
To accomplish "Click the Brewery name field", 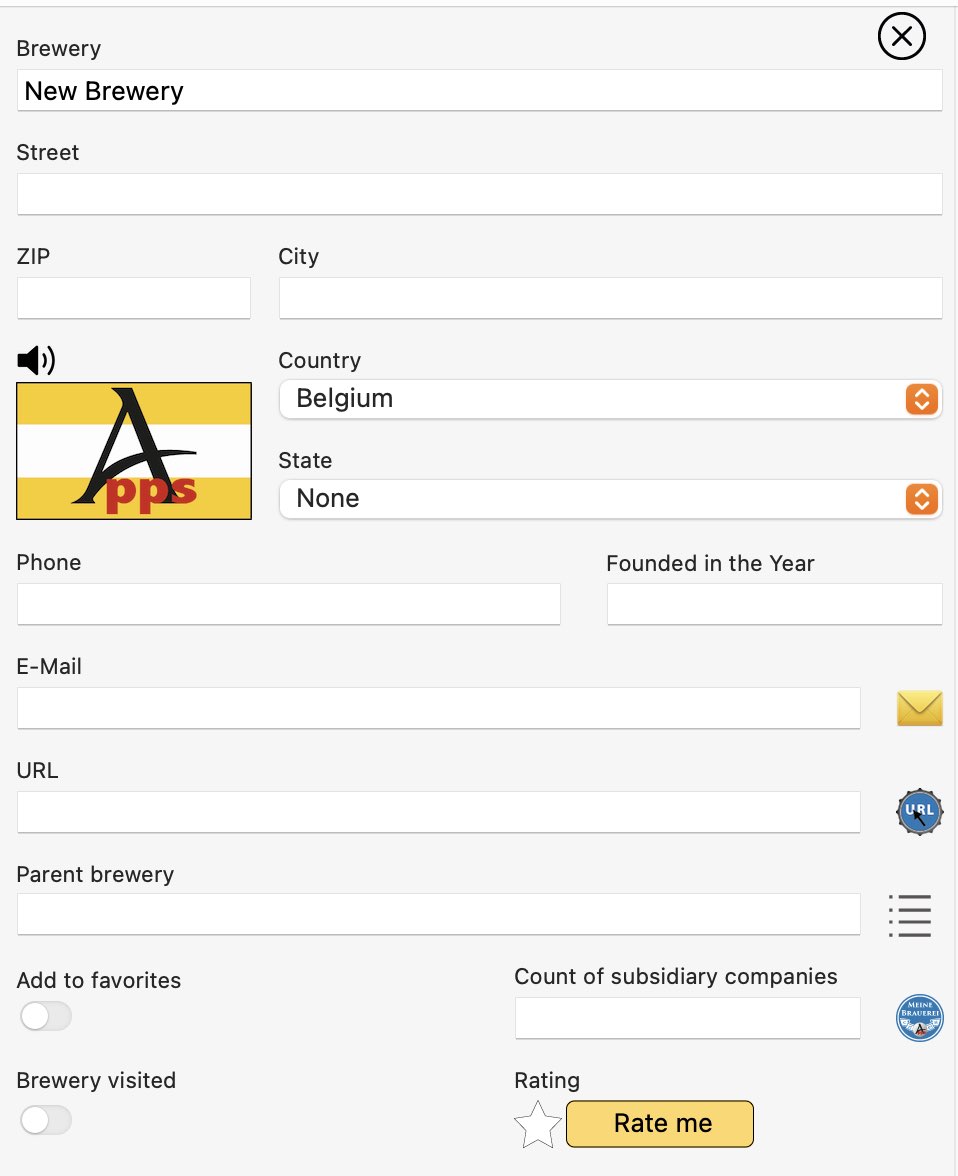I will coord(479,91).
